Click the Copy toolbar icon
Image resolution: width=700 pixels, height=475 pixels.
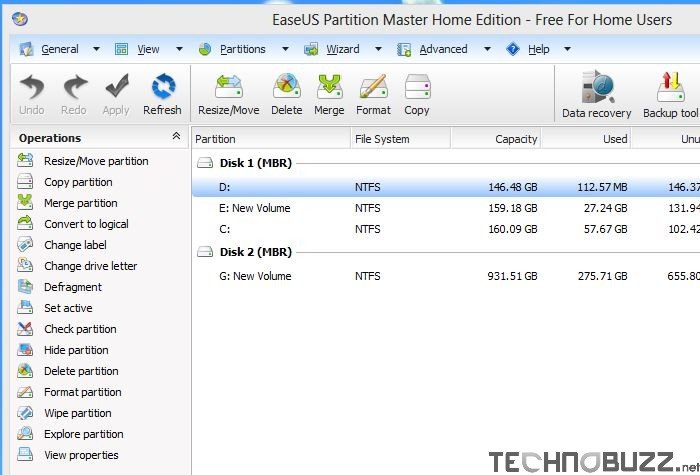pyautogui.click(x=417, y=86)
